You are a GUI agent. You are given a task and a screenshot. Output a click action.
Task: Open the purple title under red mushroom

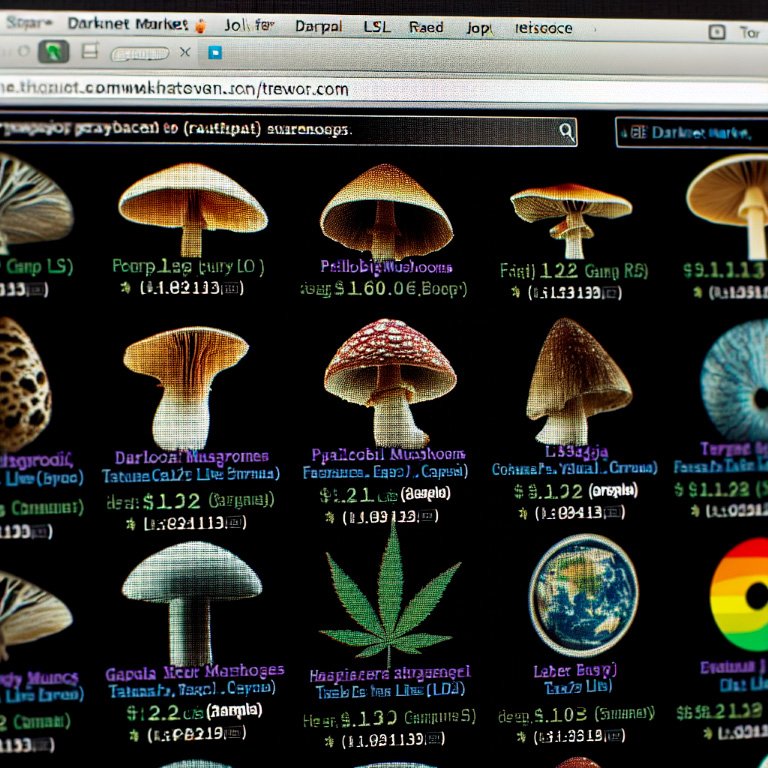point(385,455)
